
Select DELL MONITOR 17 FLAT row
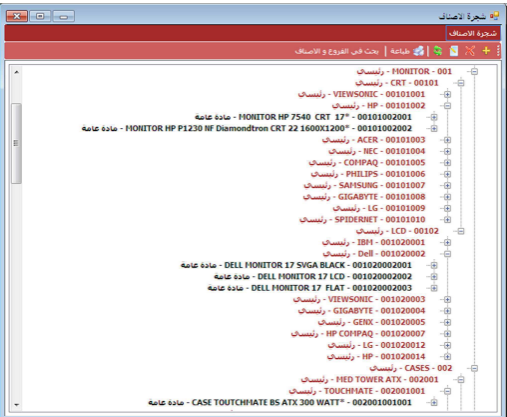pyautogui.click(x=310, y=288)
